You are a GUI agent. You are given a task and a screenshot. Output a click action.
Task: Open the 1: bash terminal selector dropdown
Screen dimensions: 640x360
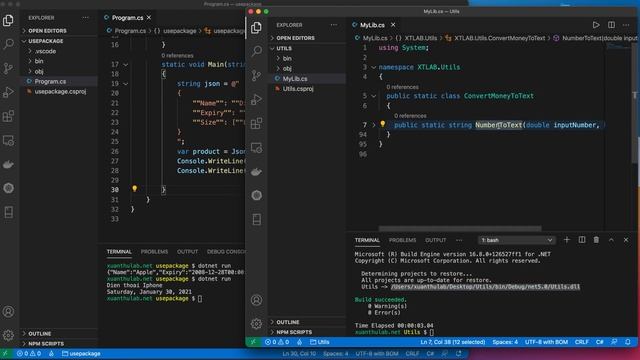tap(516, 240)
